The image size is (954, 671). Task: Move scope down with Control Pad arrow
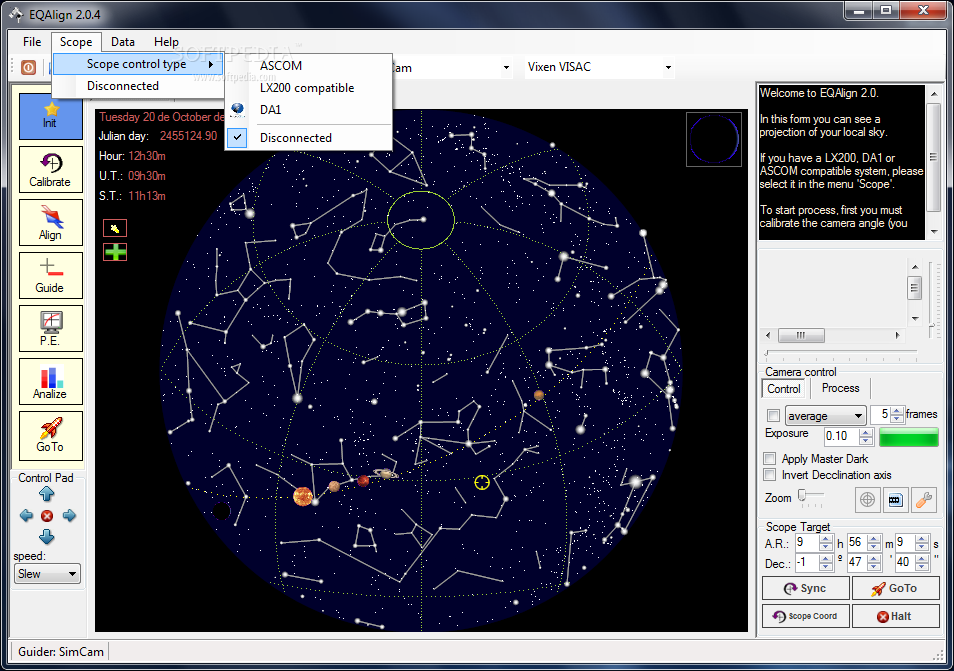(x=47, y=537)
